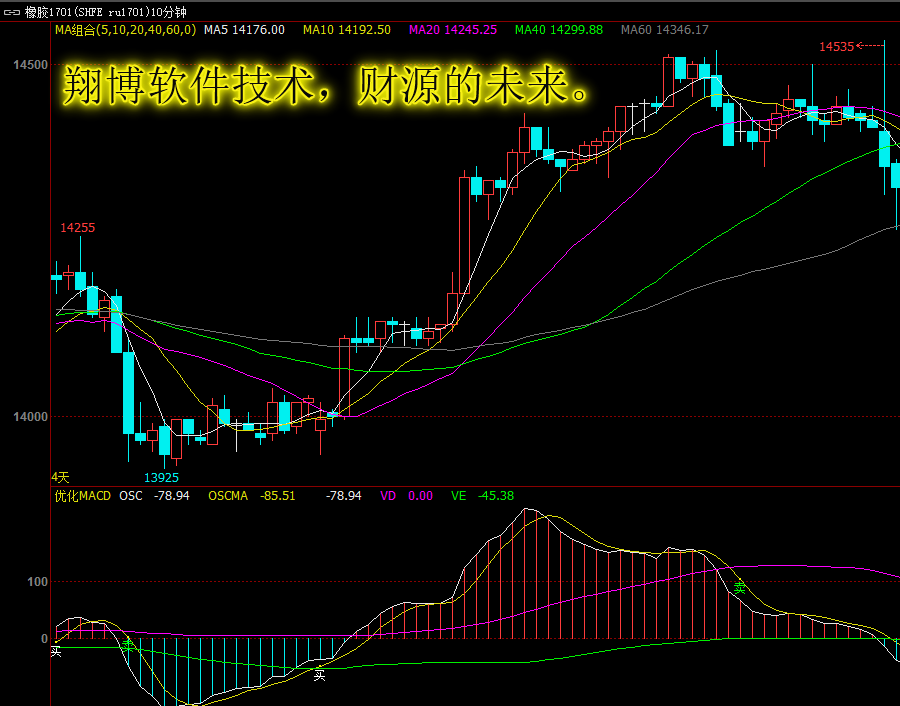Click the OSCMA -85.51 value

click(x=251, y=496)
